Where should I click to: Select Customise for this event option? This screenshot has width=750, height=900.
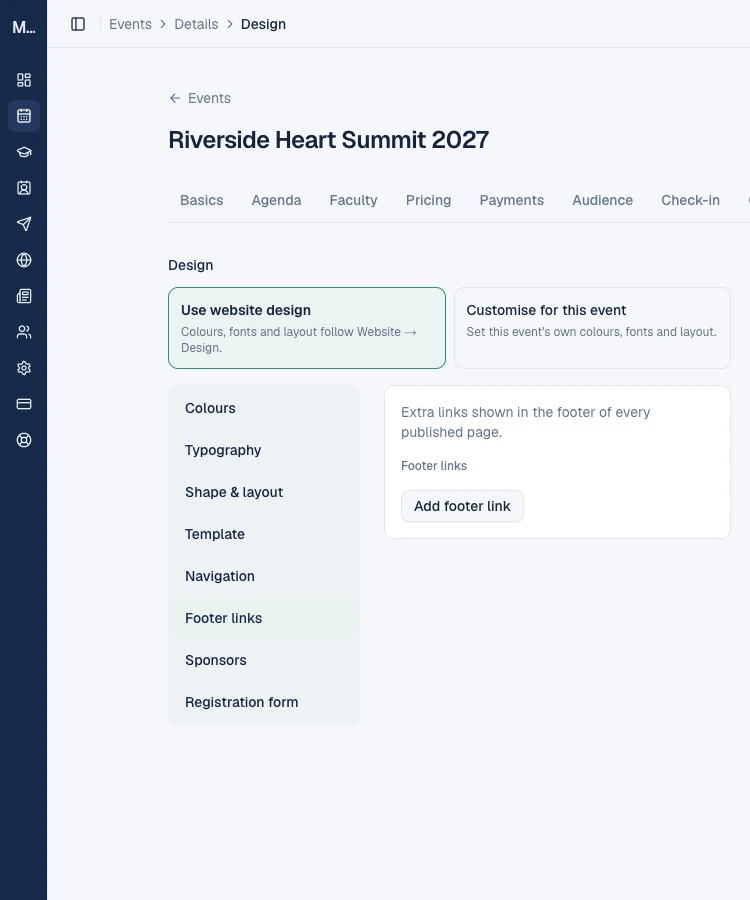click(x=592, y=328)
